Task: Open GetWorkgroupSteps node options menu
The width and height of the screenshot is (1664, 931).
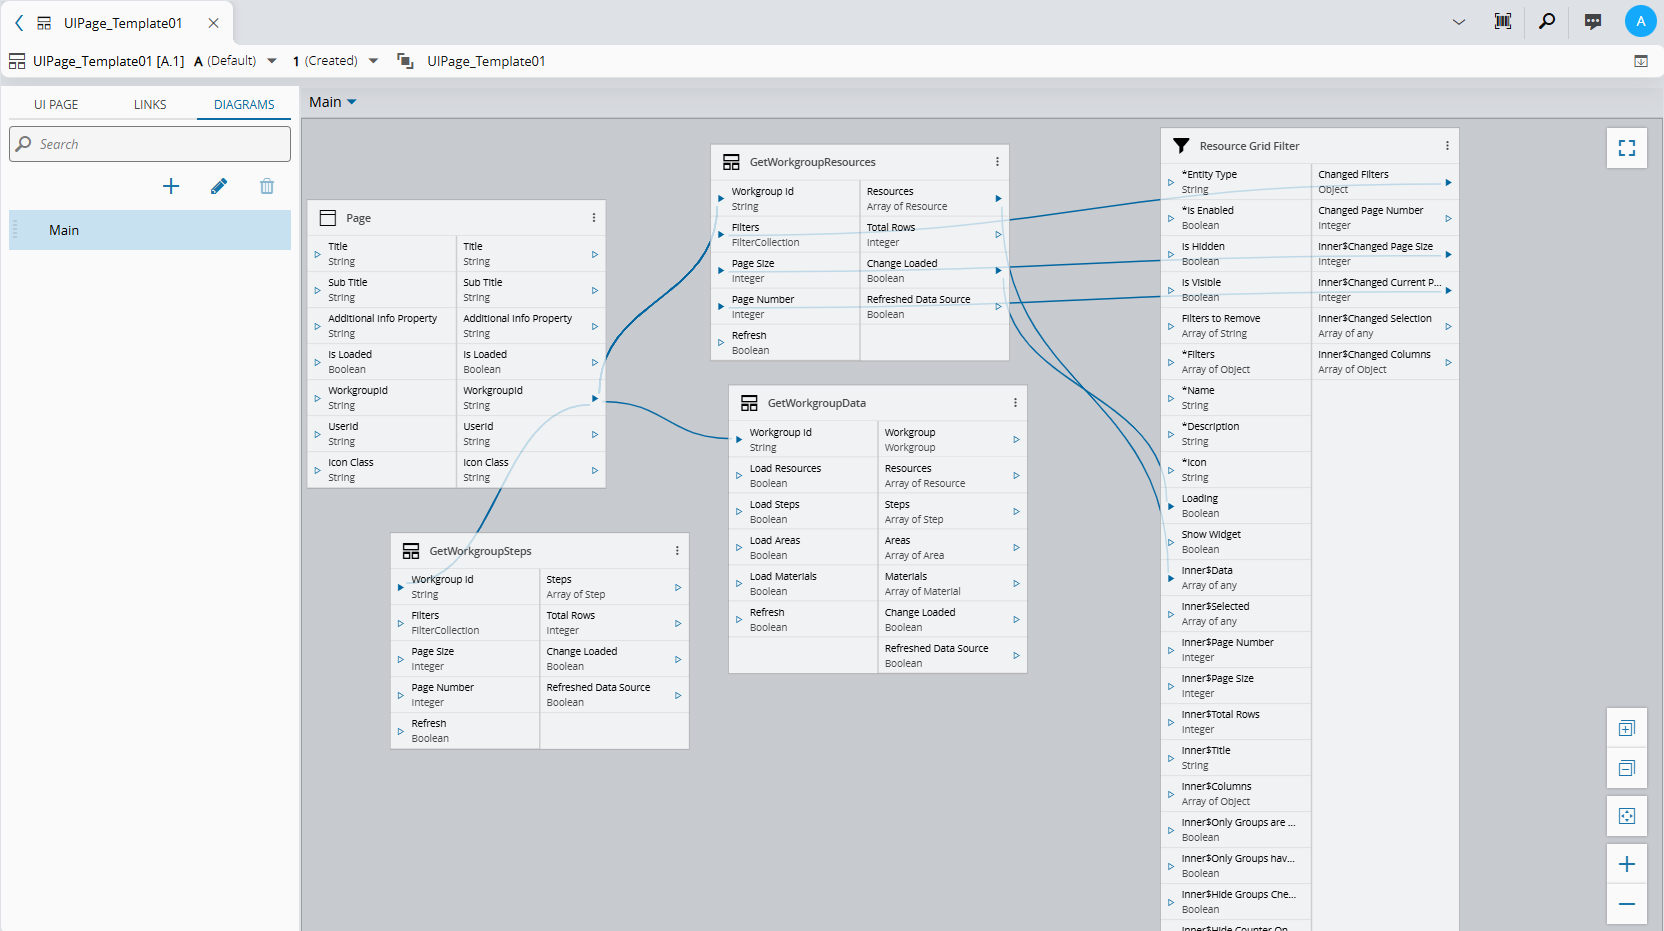Action: pos(677,551)
